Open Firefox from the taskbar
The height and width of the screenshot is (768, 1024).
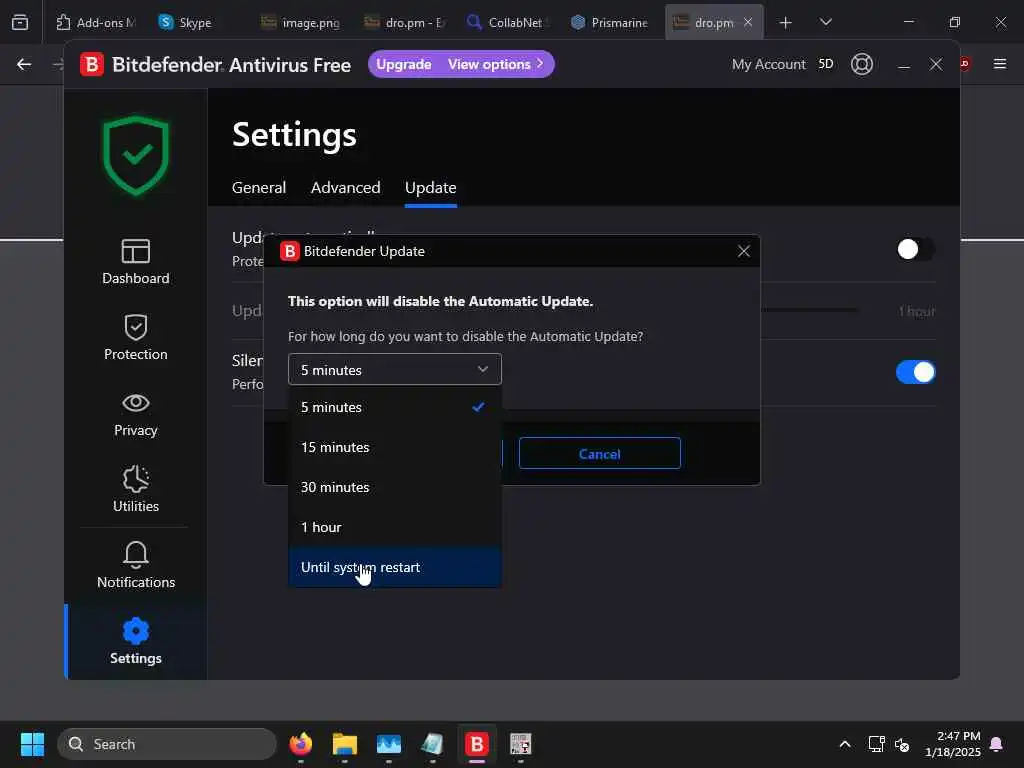click(x=300, y=744)
